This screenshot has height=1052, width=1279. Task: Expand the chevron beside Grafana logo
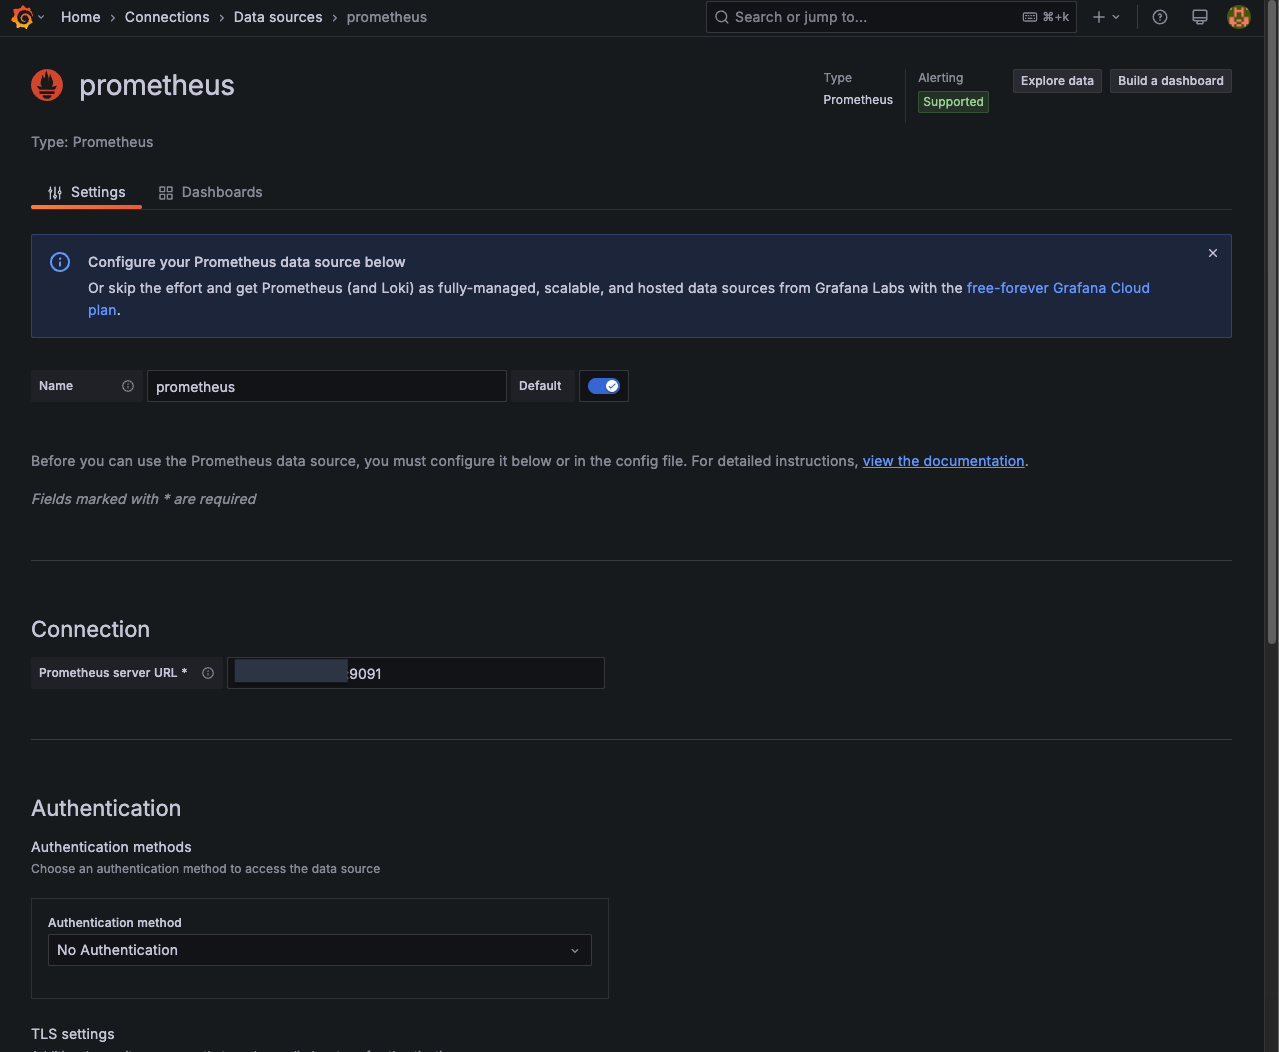tap(41, 17)
